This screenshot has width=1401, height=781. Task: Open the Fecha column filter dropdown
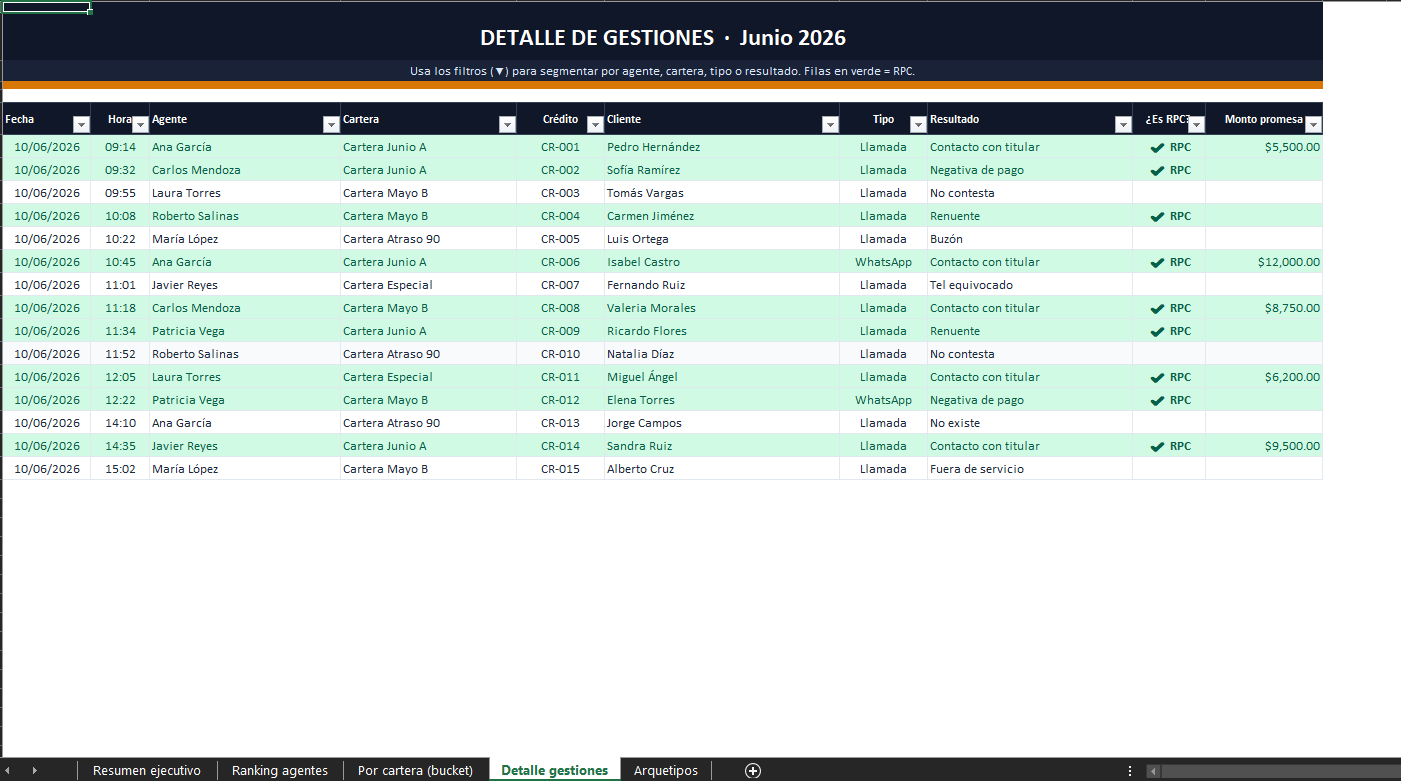[x=81, y=125]
